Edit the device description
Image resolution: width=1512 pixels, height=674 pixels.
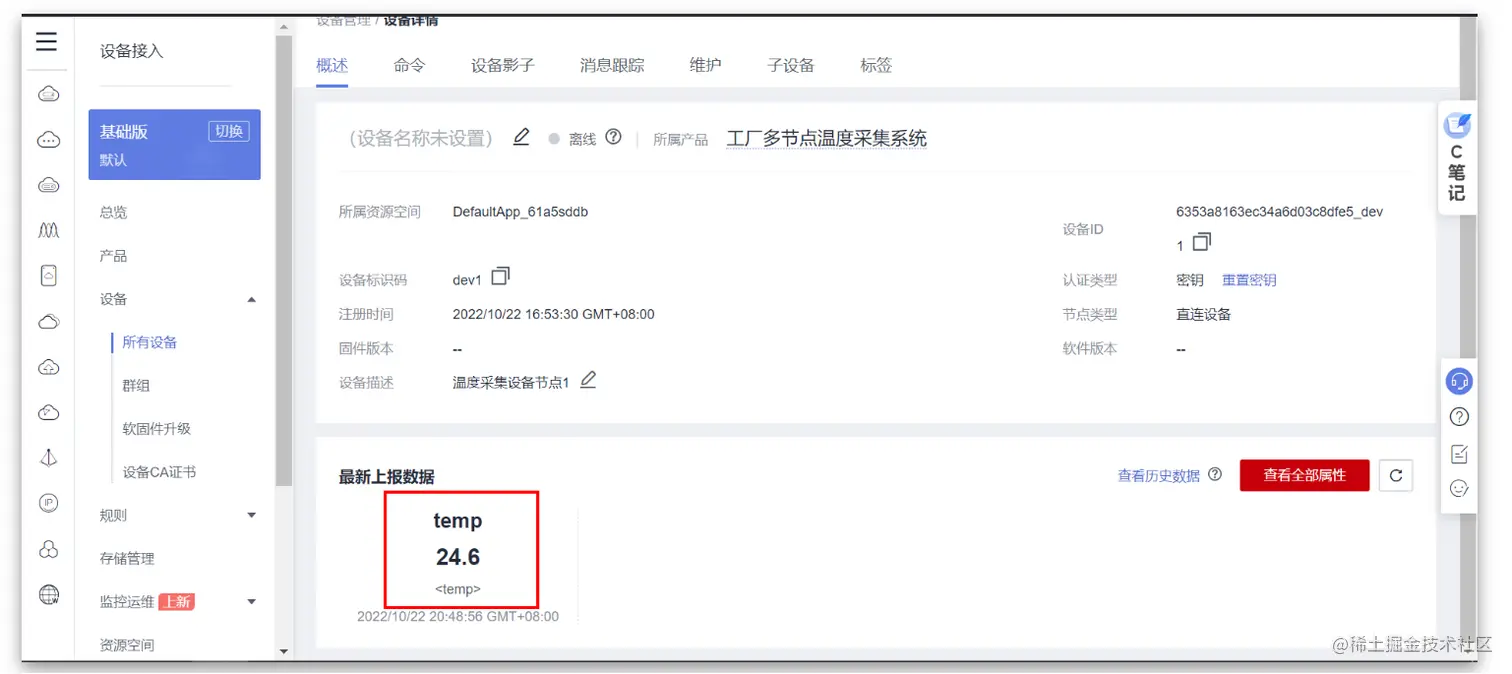pos(588,380)
